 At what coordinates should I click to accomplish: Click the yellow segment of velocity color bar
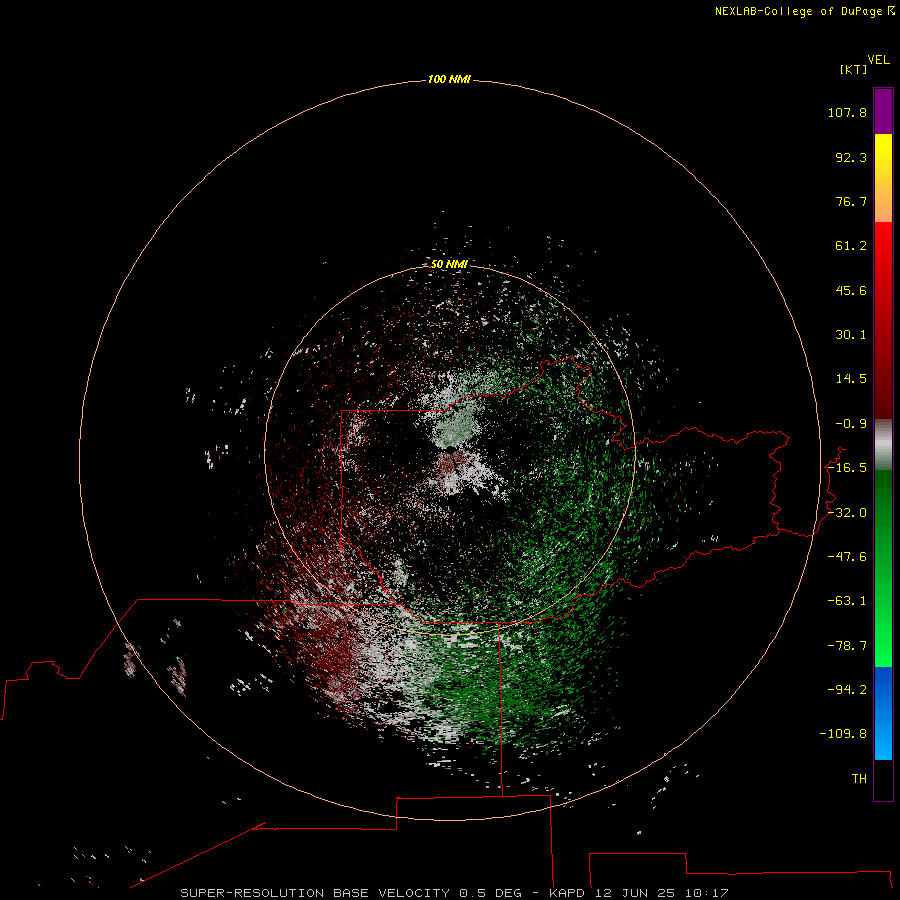(x=883, y=178)
